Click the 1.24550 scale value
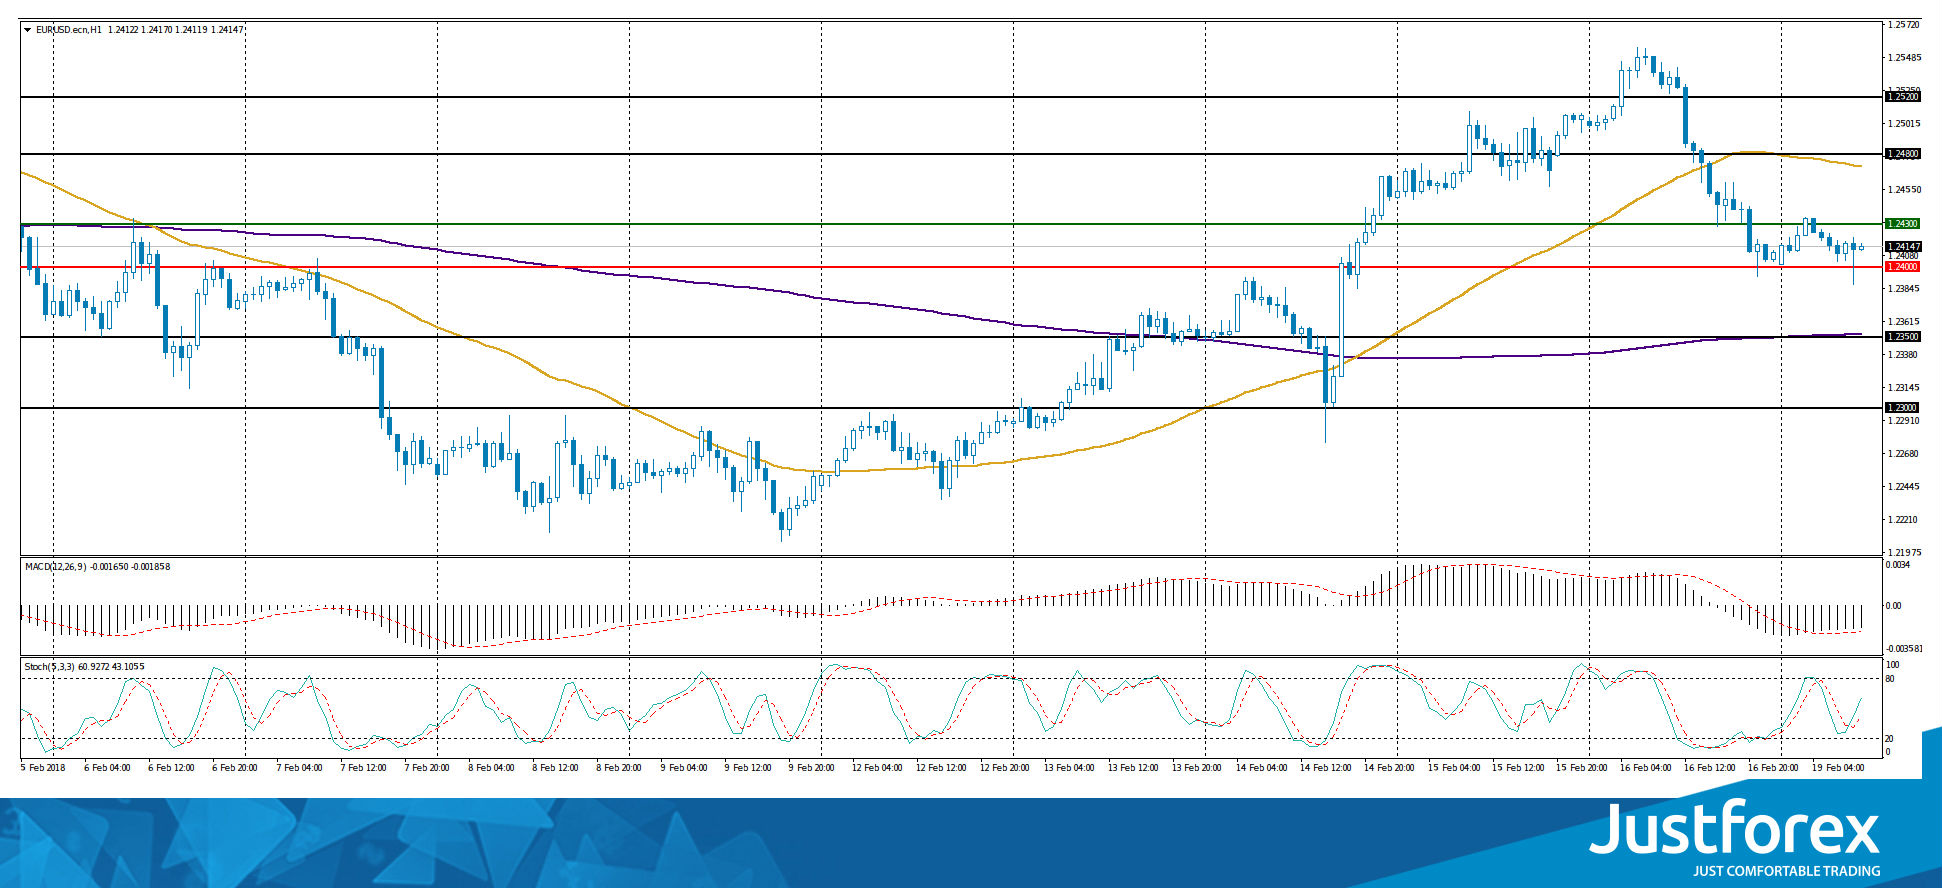The width and height of the screenshot is (1942, 888). [1903, 190]
